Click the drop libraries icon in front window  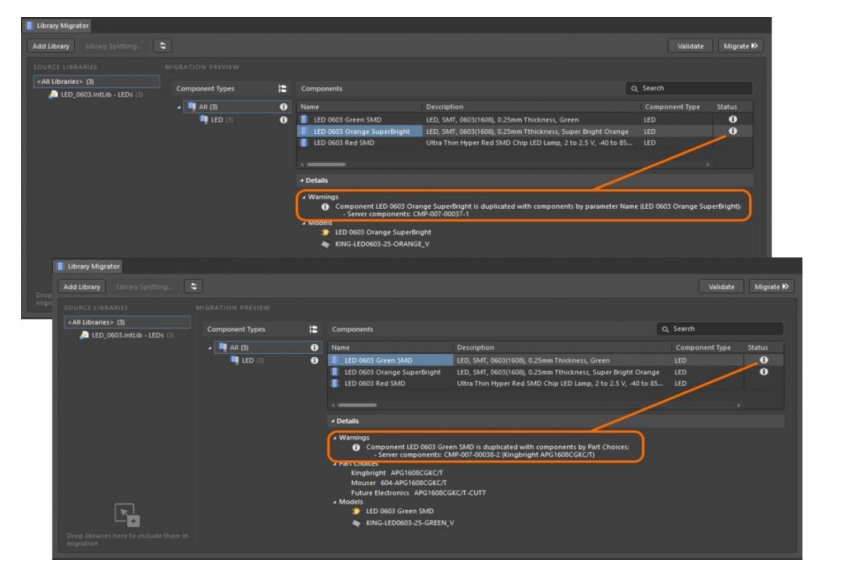click(127, 515)
